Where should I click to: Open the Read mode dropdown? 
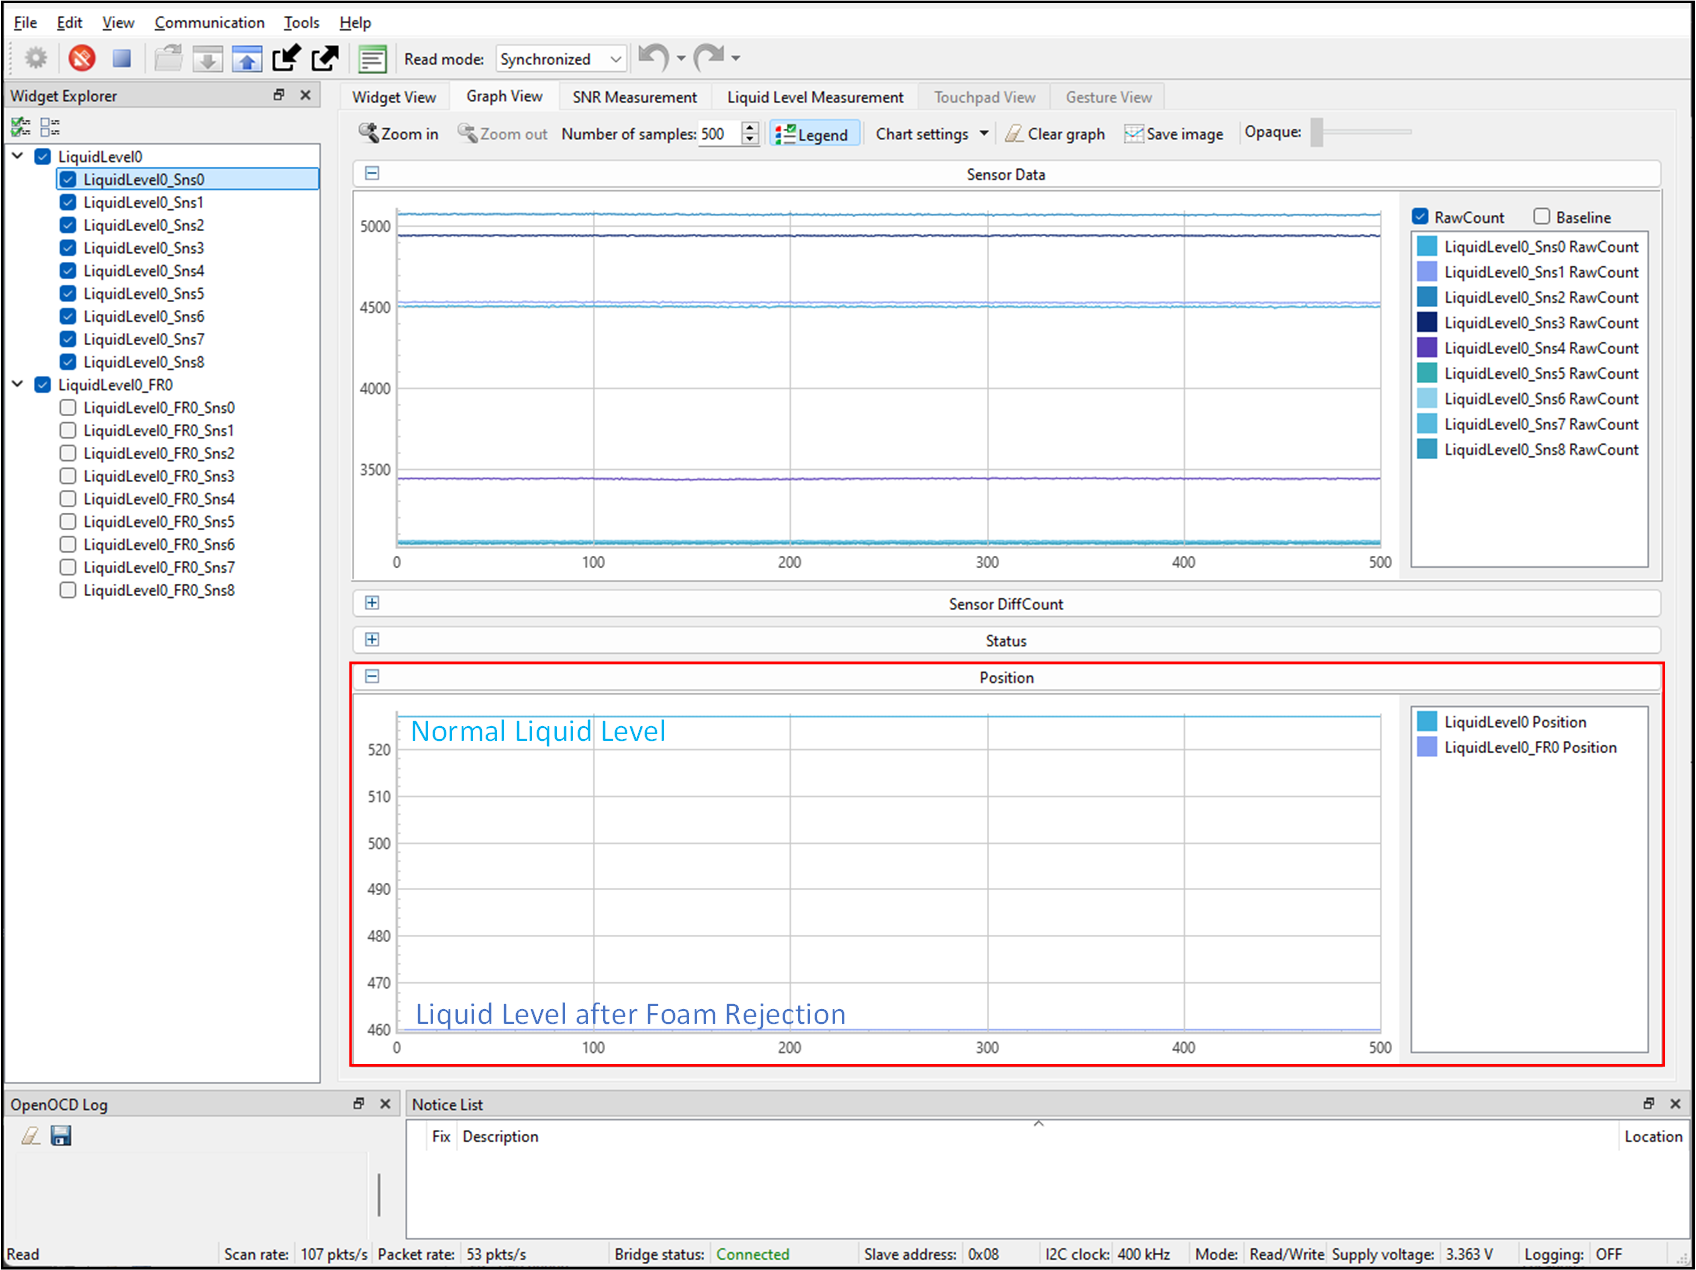(x=561, y=59)
